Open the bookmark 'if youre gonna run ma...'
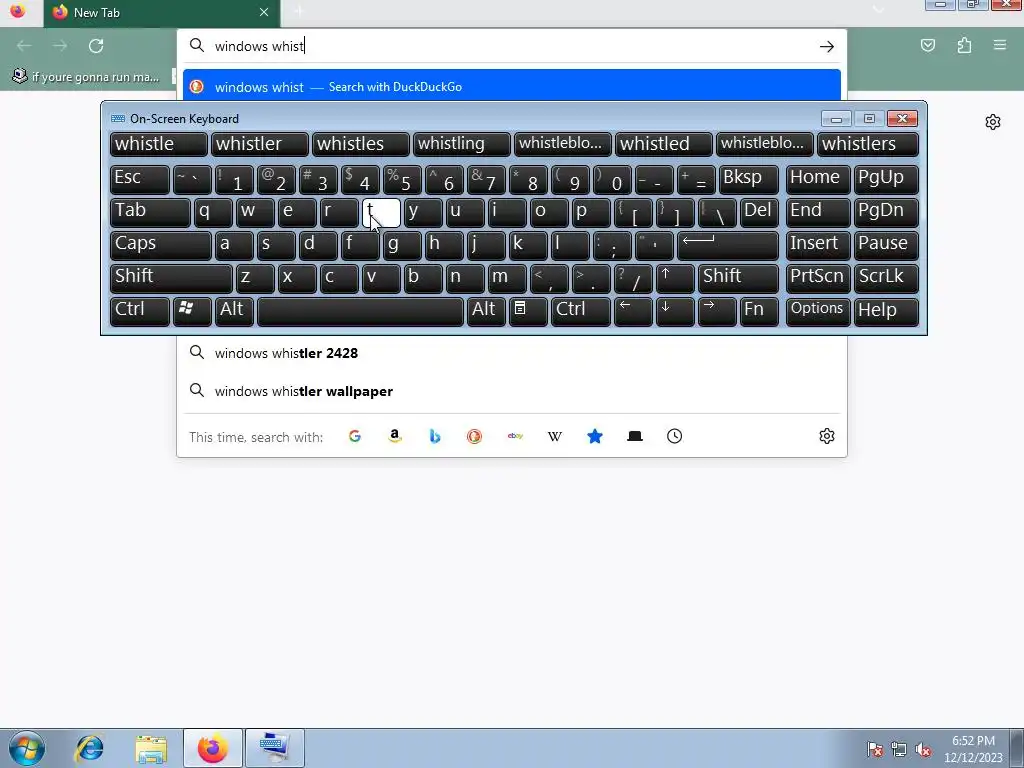 tap(86, 76)
